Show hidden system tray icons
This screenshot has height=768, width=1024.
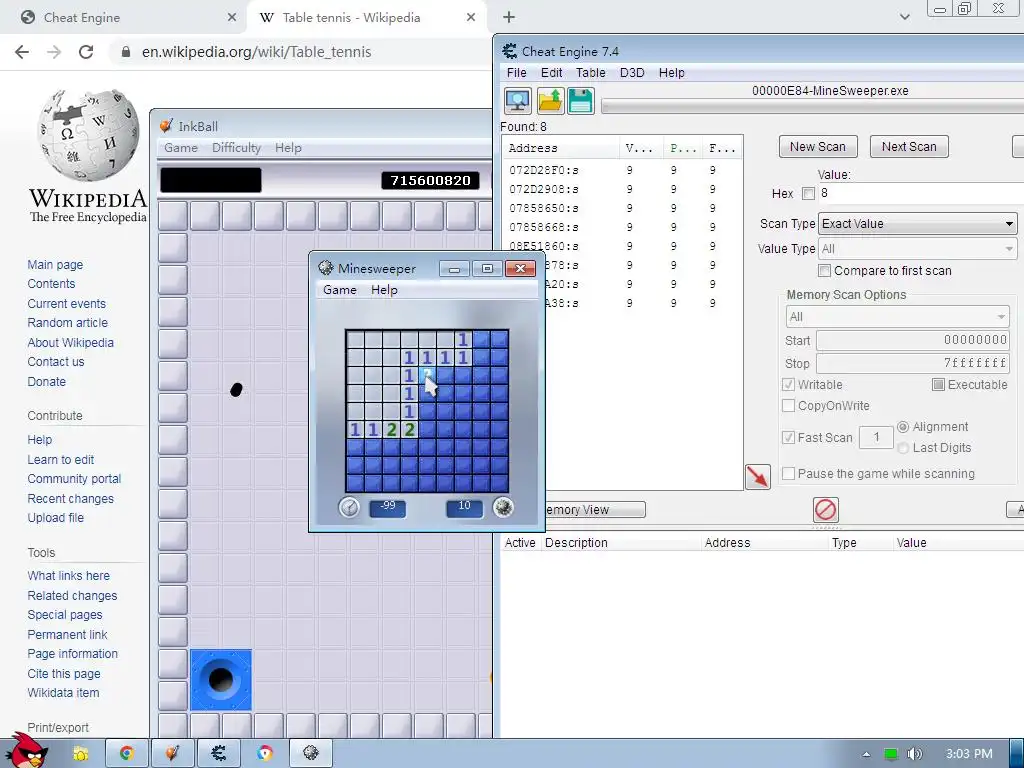click(x=866, y=754)
